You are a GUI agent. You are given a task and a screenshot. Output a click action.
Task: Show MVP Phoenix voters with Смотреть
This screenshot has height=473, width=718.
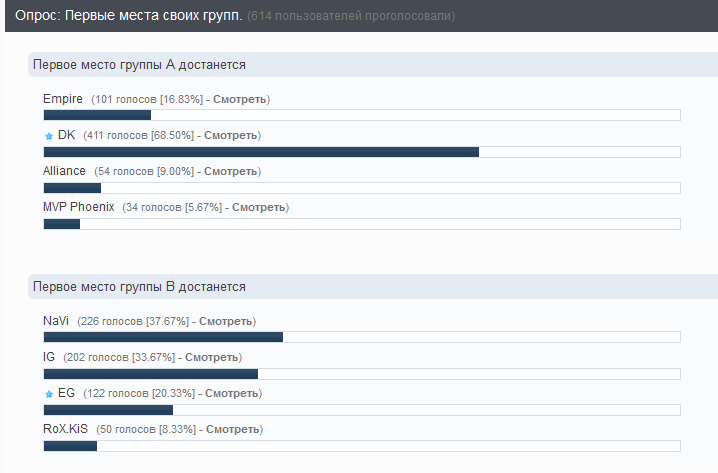259,207
